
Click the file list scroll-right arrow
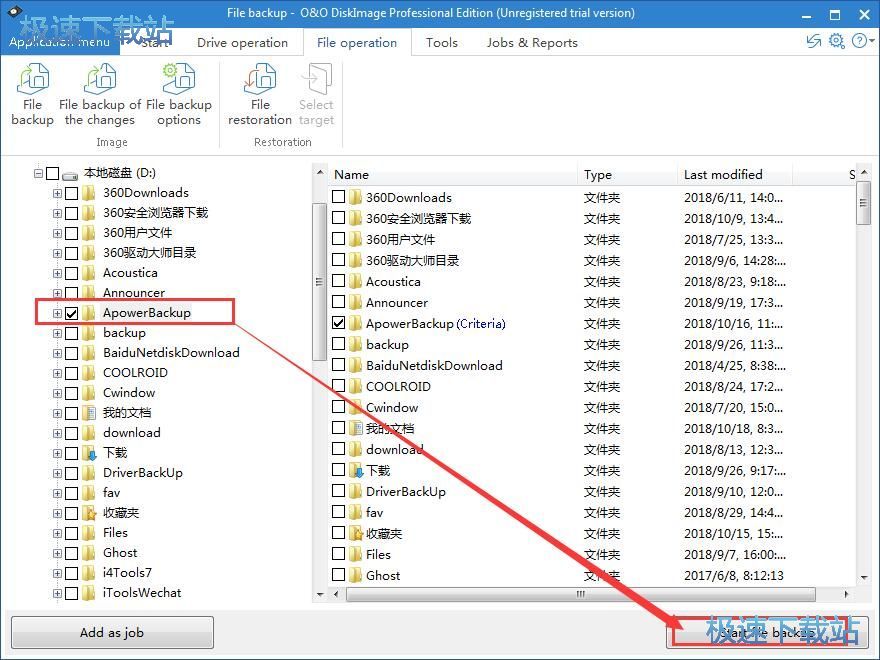click(846, 594)
